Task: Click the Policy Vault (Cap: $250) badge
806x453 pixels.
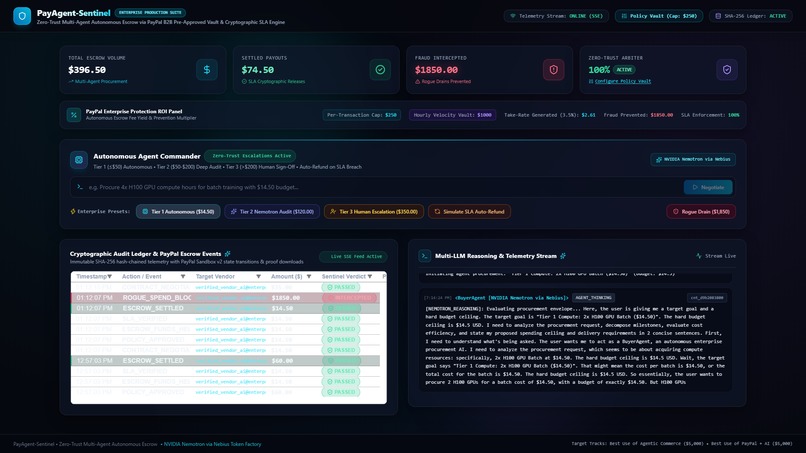Action: click(x=659, y=16)
